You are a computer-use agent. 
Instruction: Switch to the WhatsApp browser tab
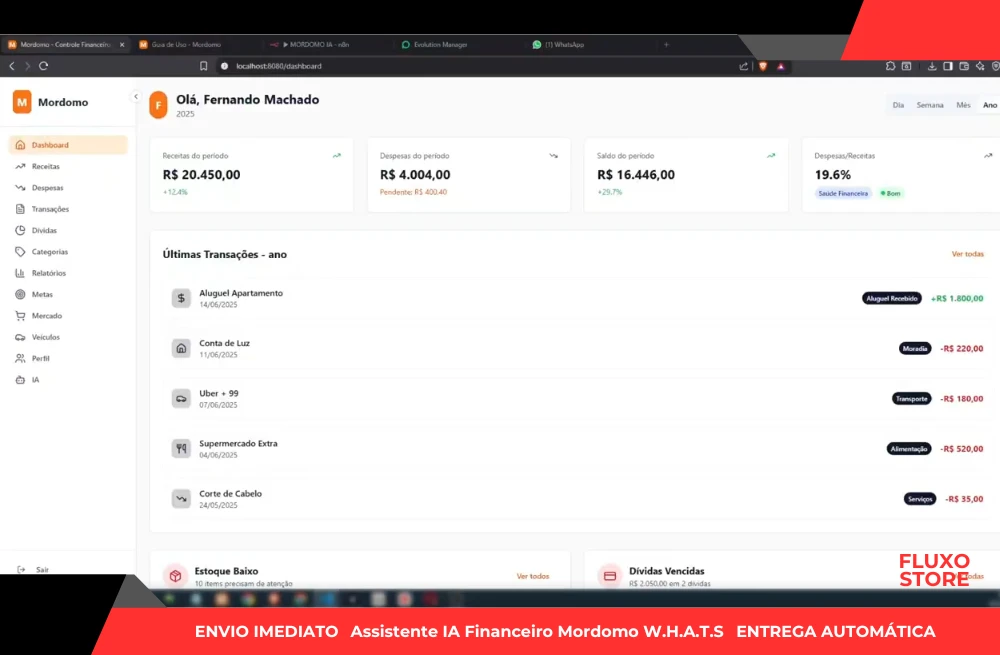[x=564, y=45]
